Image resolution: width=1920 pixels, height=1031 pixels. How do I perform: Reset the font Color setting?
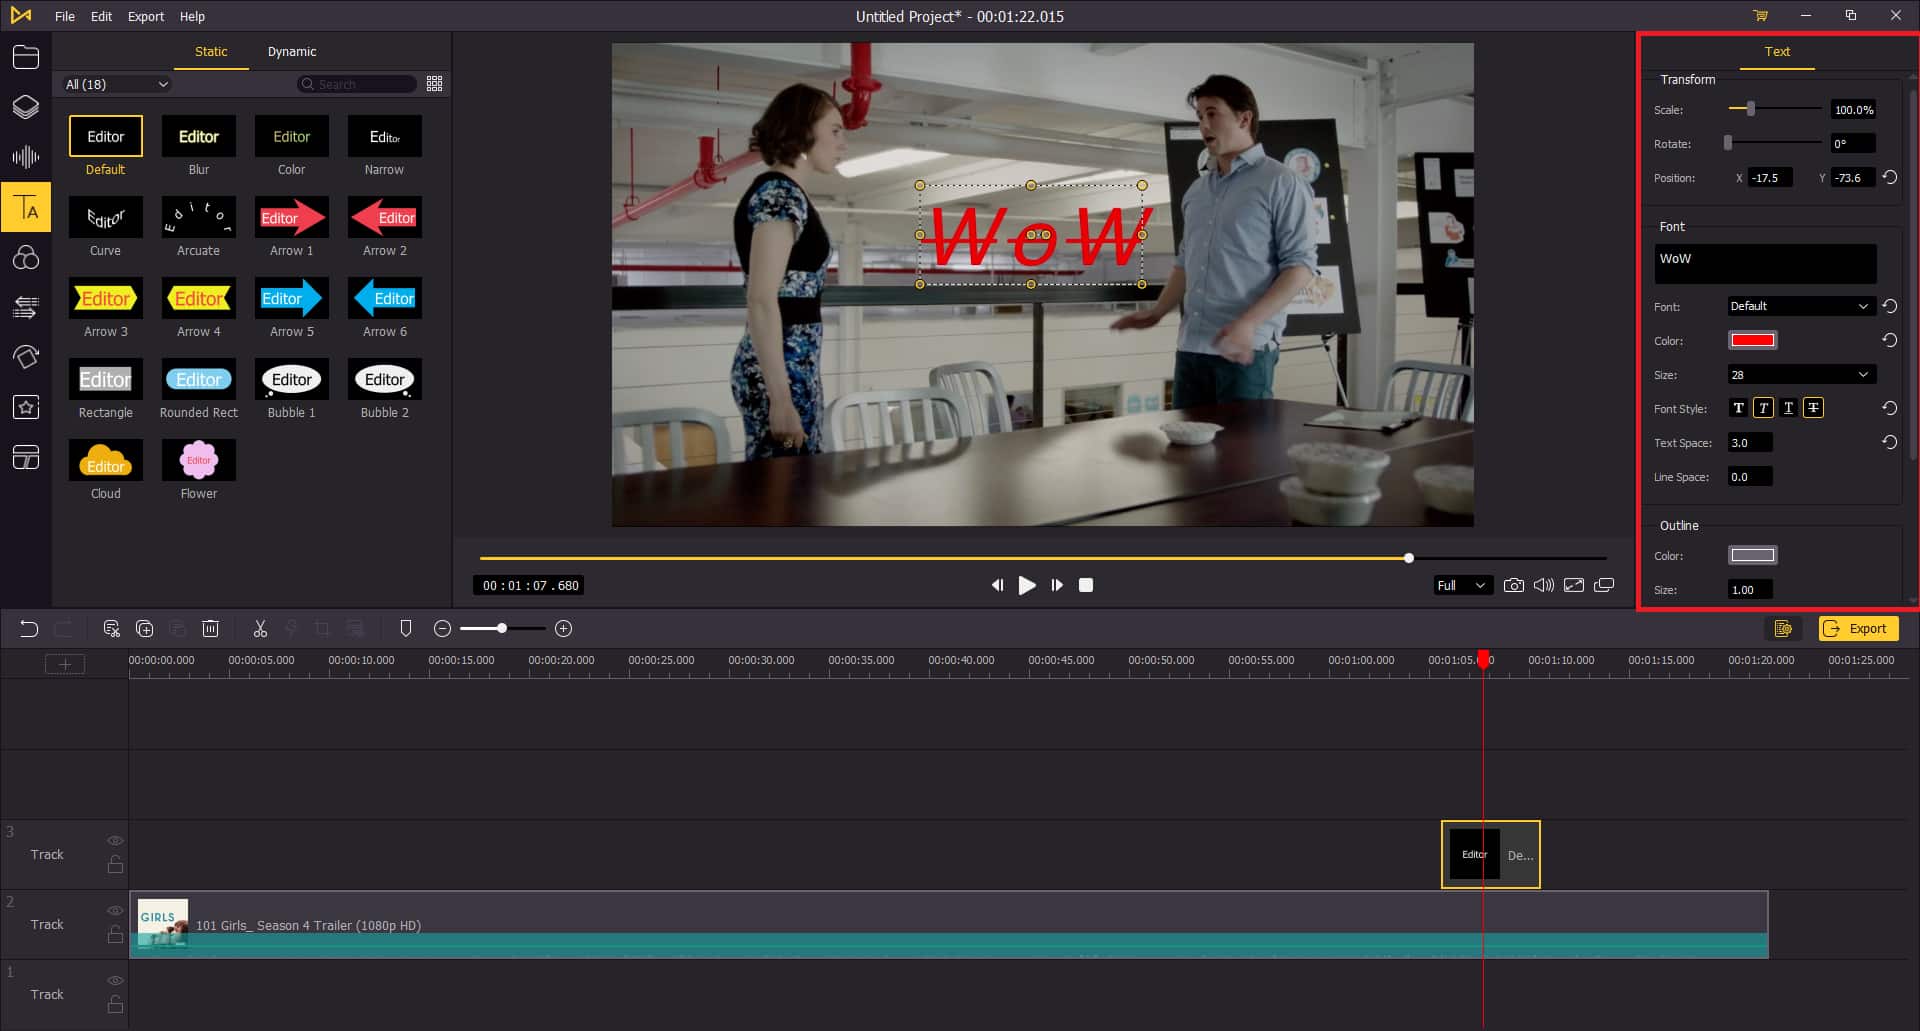tap(1890, 341)
